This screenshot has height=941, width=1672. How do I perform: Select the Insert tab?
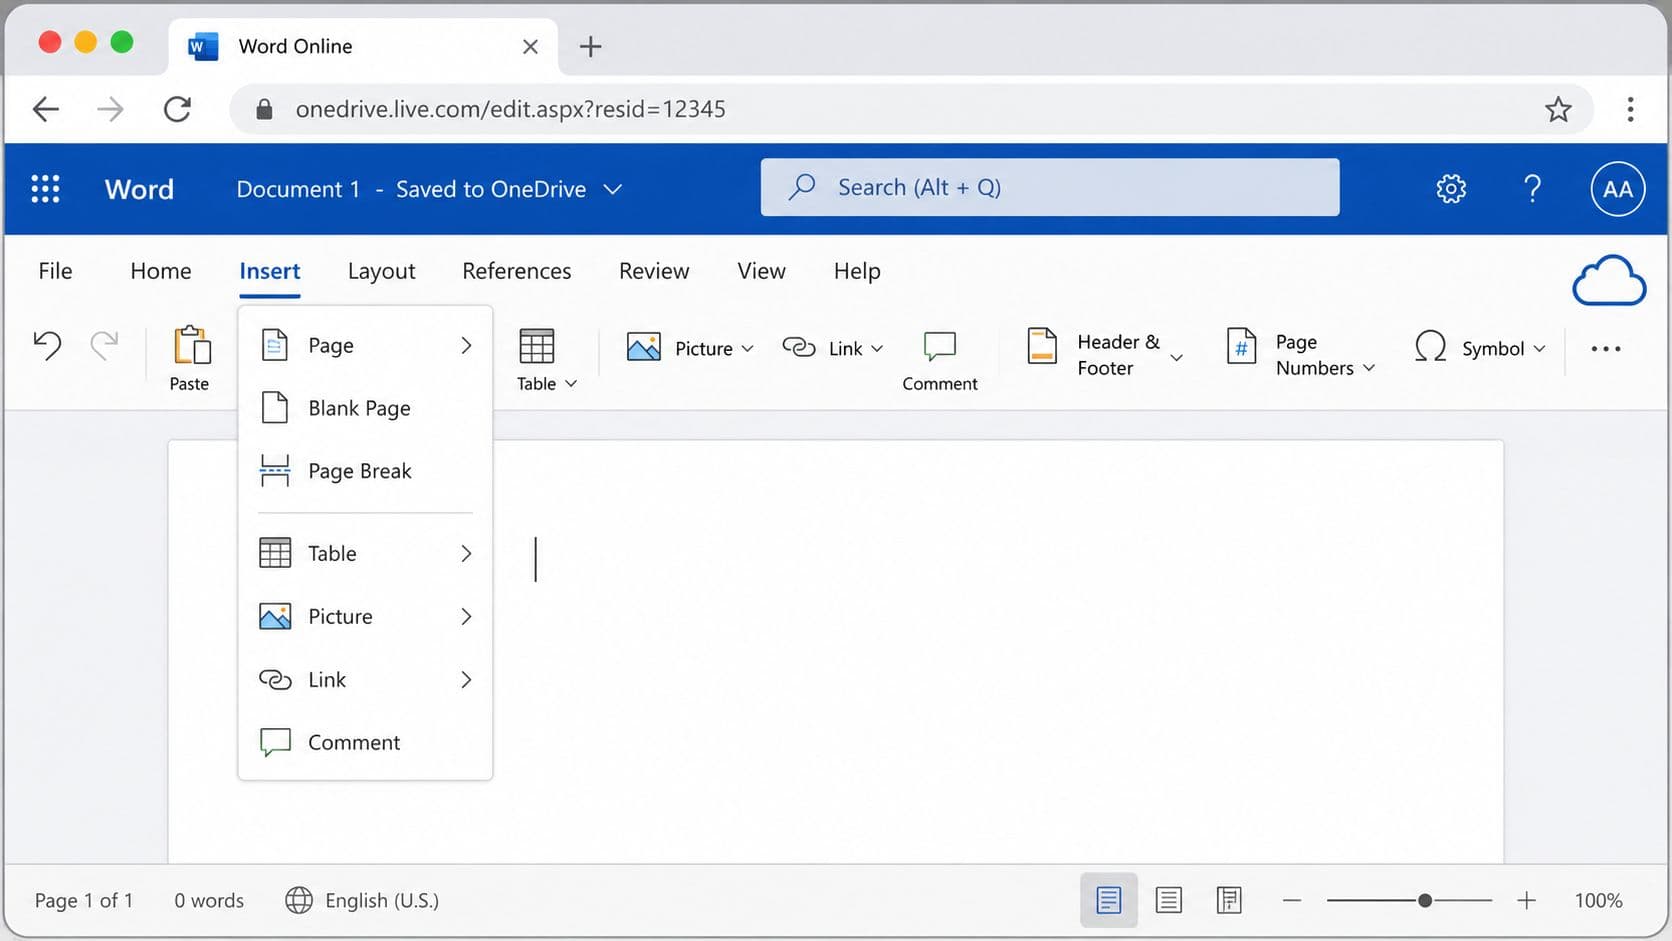(x=270, y=271)
